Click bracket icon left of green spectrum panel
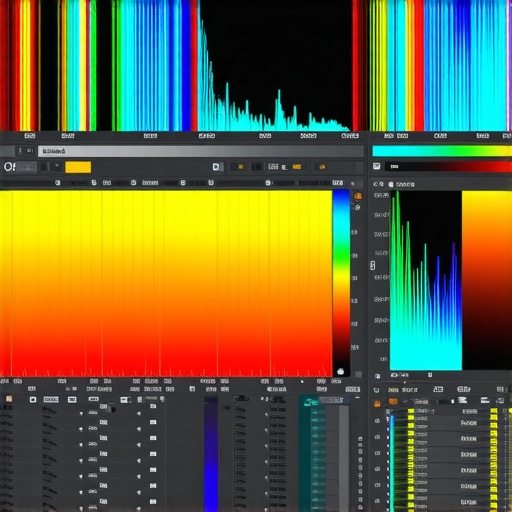The width and height of the screenshot is (512, 512). [373, 265]
